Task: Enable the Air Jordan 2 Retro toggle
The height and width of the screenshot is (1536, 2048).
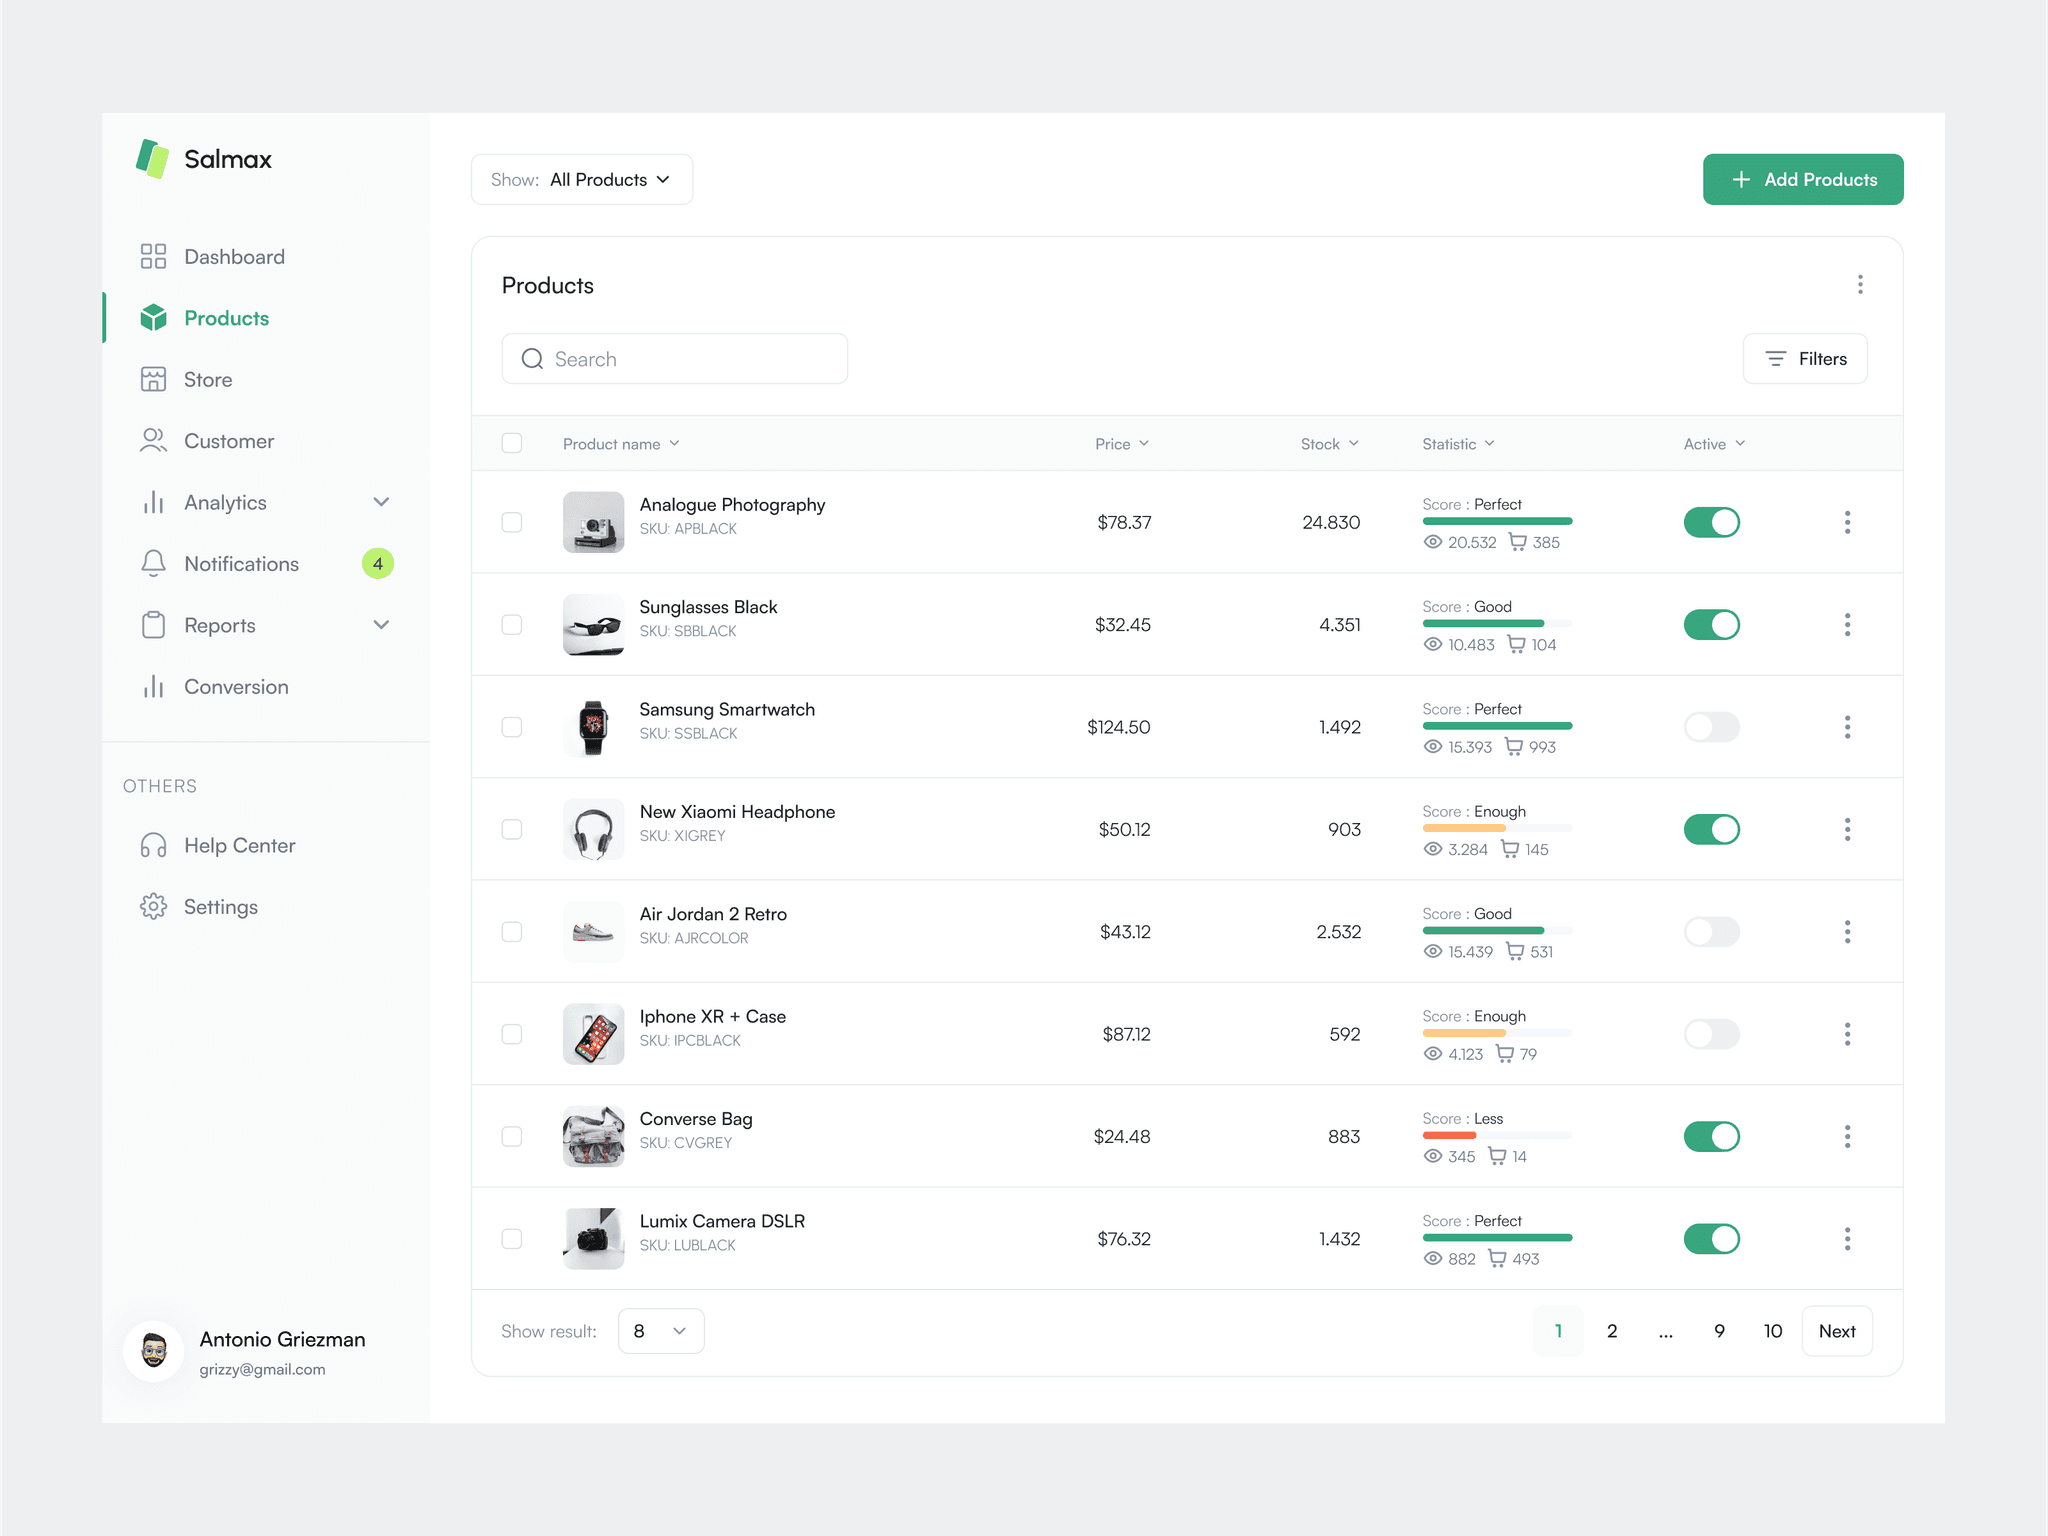Action: click(x=1711, y=932)
